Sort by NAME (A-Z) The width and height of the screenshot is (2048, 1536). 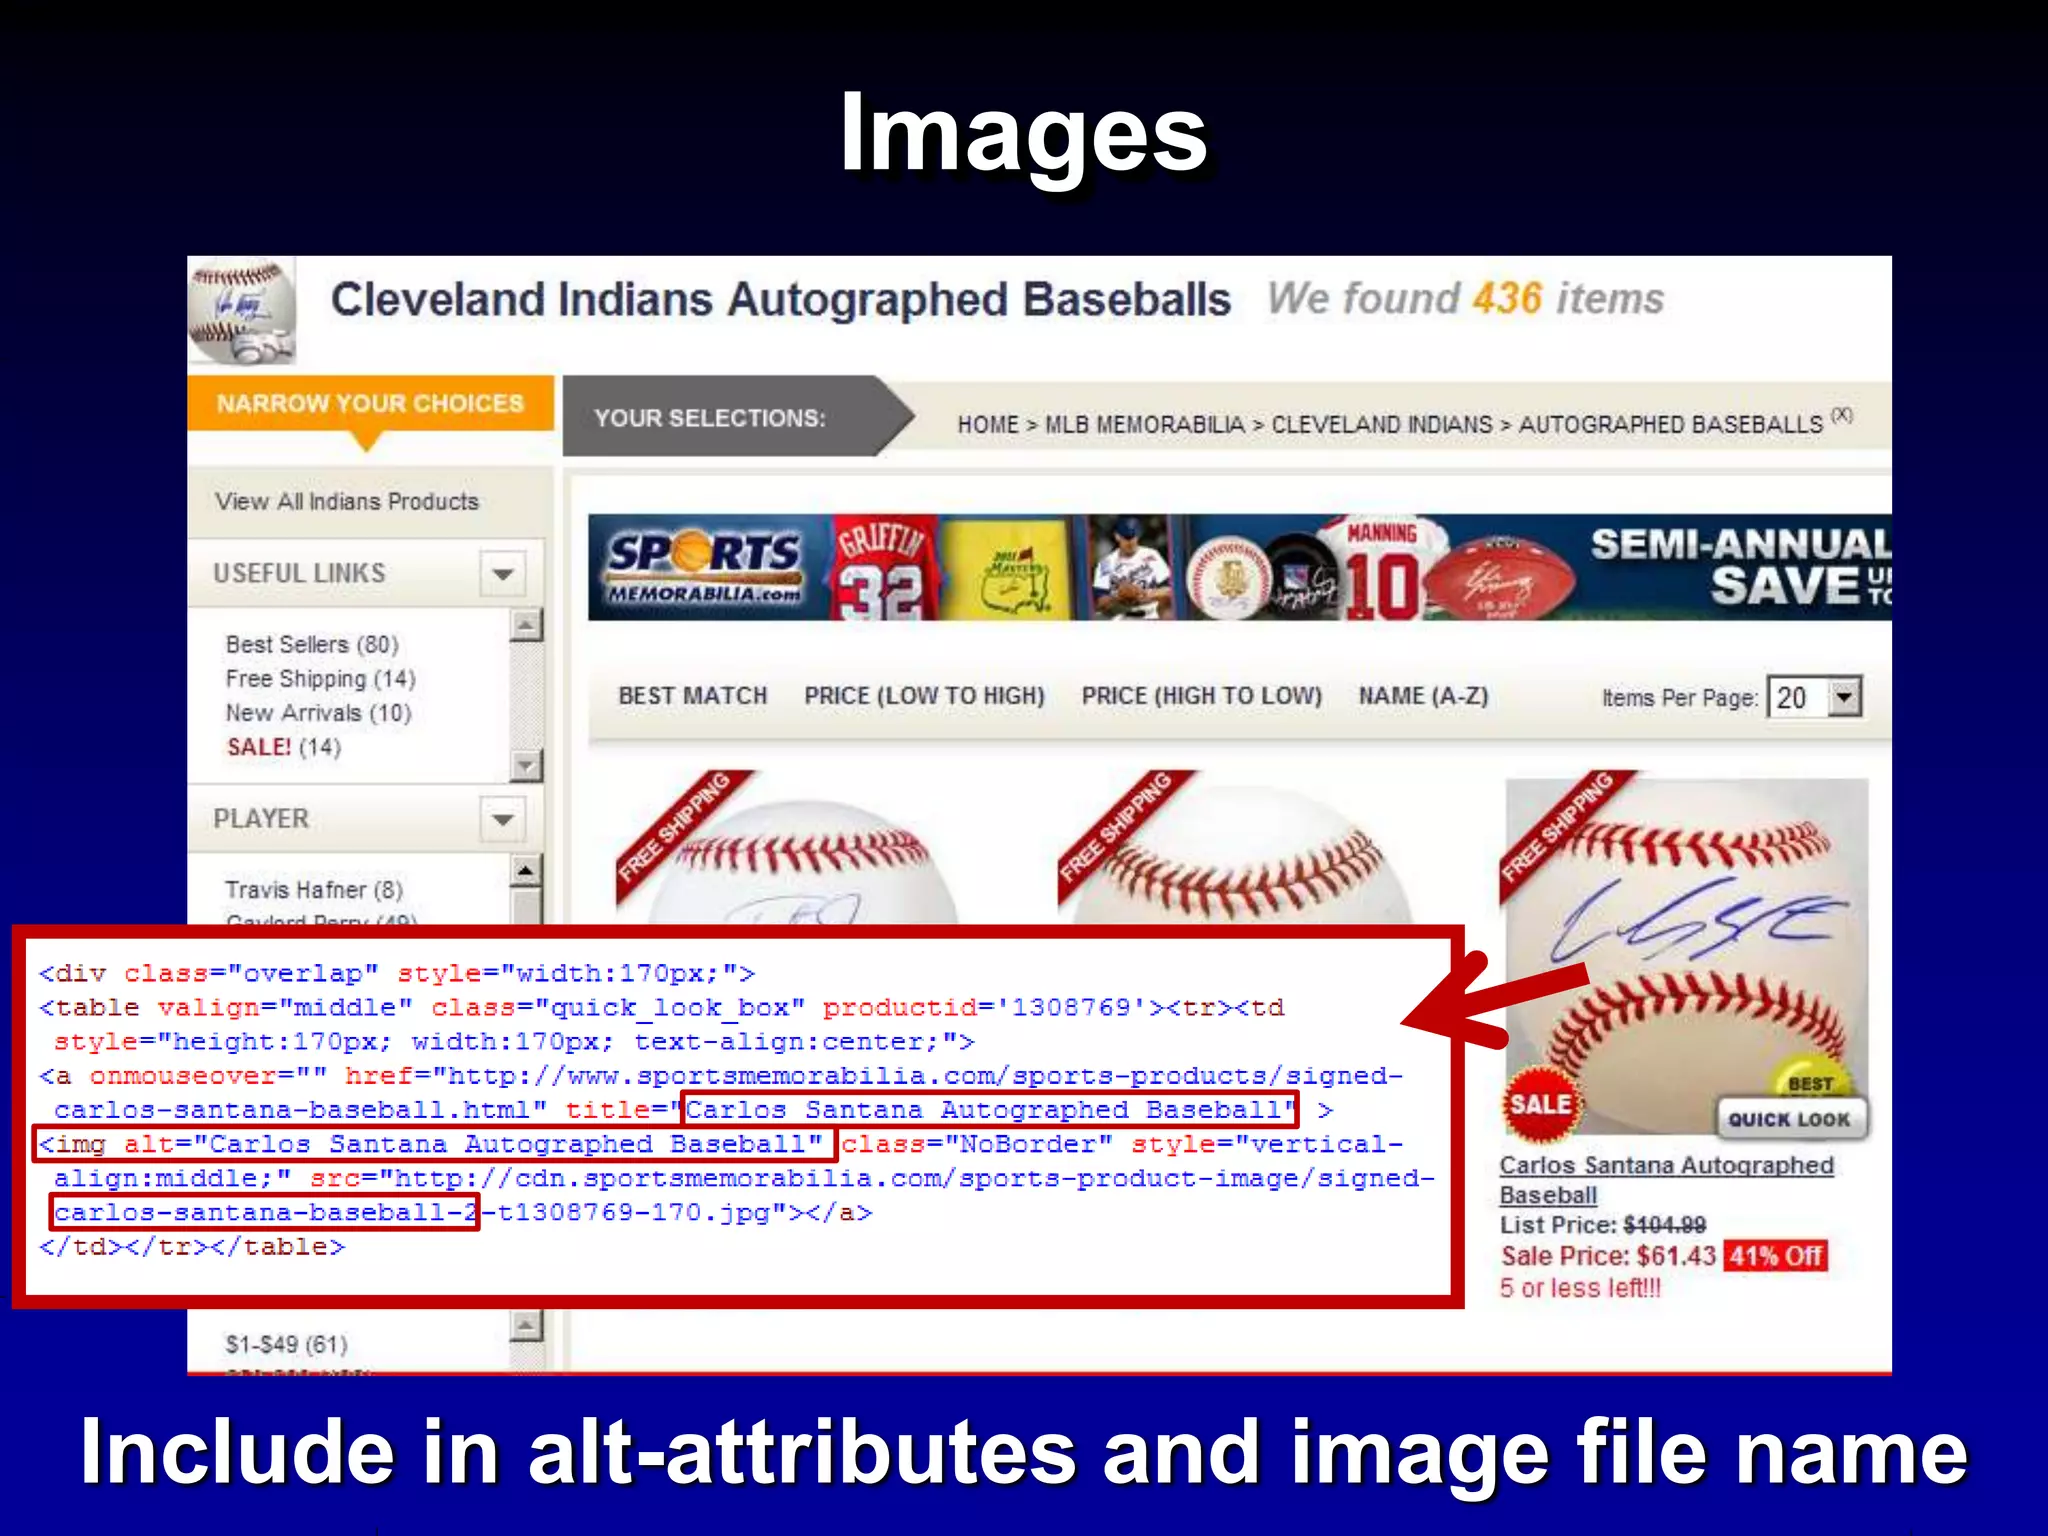(x=1423, y=695)
